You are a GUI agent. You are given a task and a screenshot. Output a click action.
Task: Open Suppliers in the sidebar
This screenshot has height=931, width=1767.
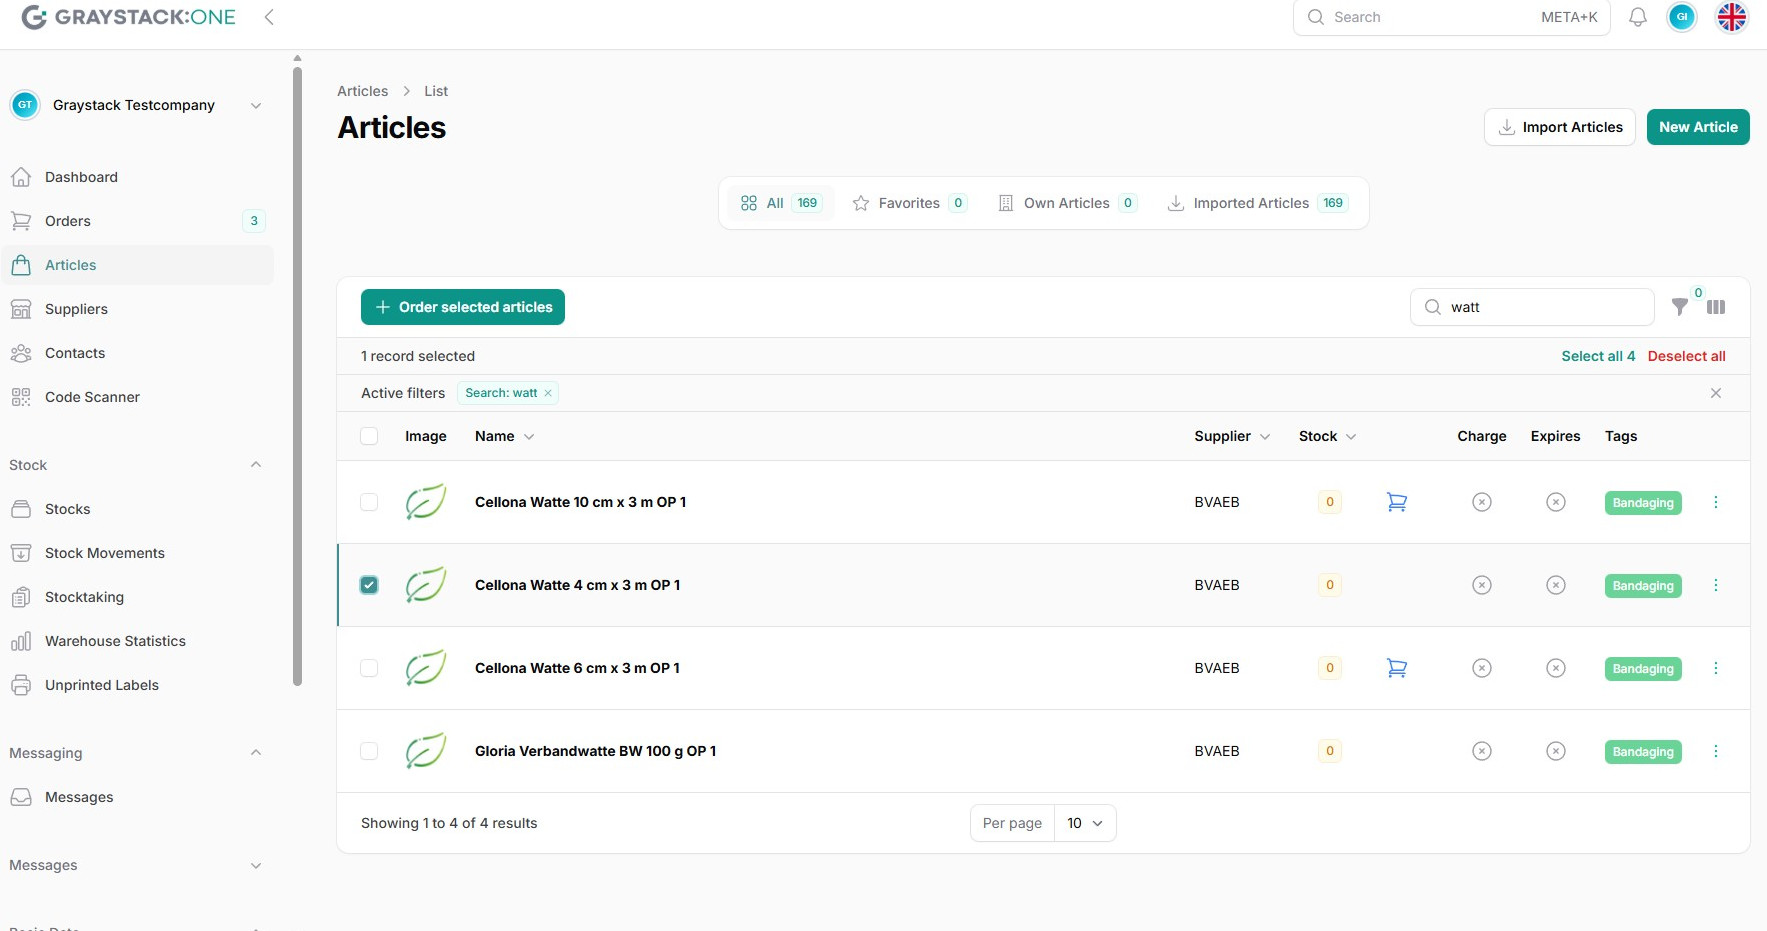76,309
